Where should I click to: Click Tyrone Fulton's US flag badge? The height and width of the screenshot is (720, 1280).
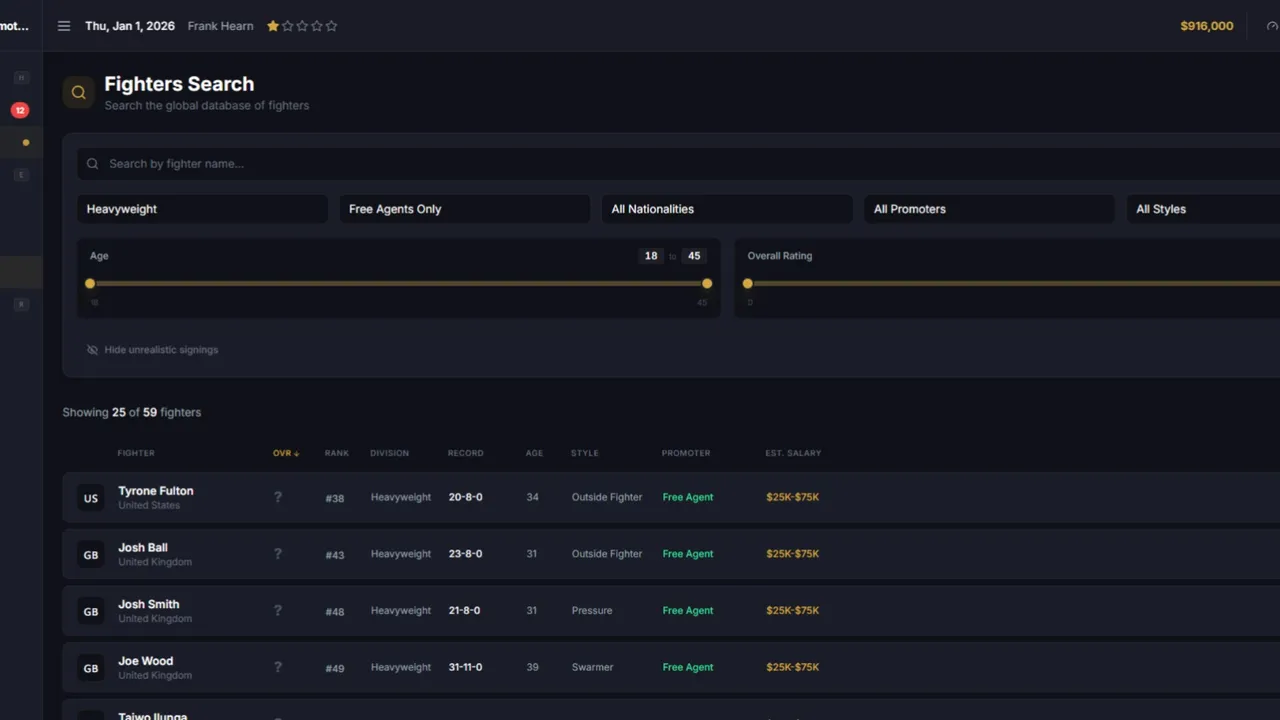pyautogui.click(x=91, y=498)
